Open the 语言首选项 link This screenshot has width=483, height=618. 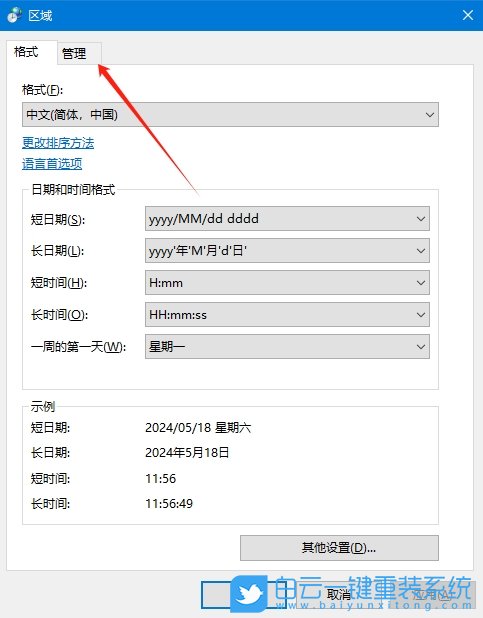52,164
